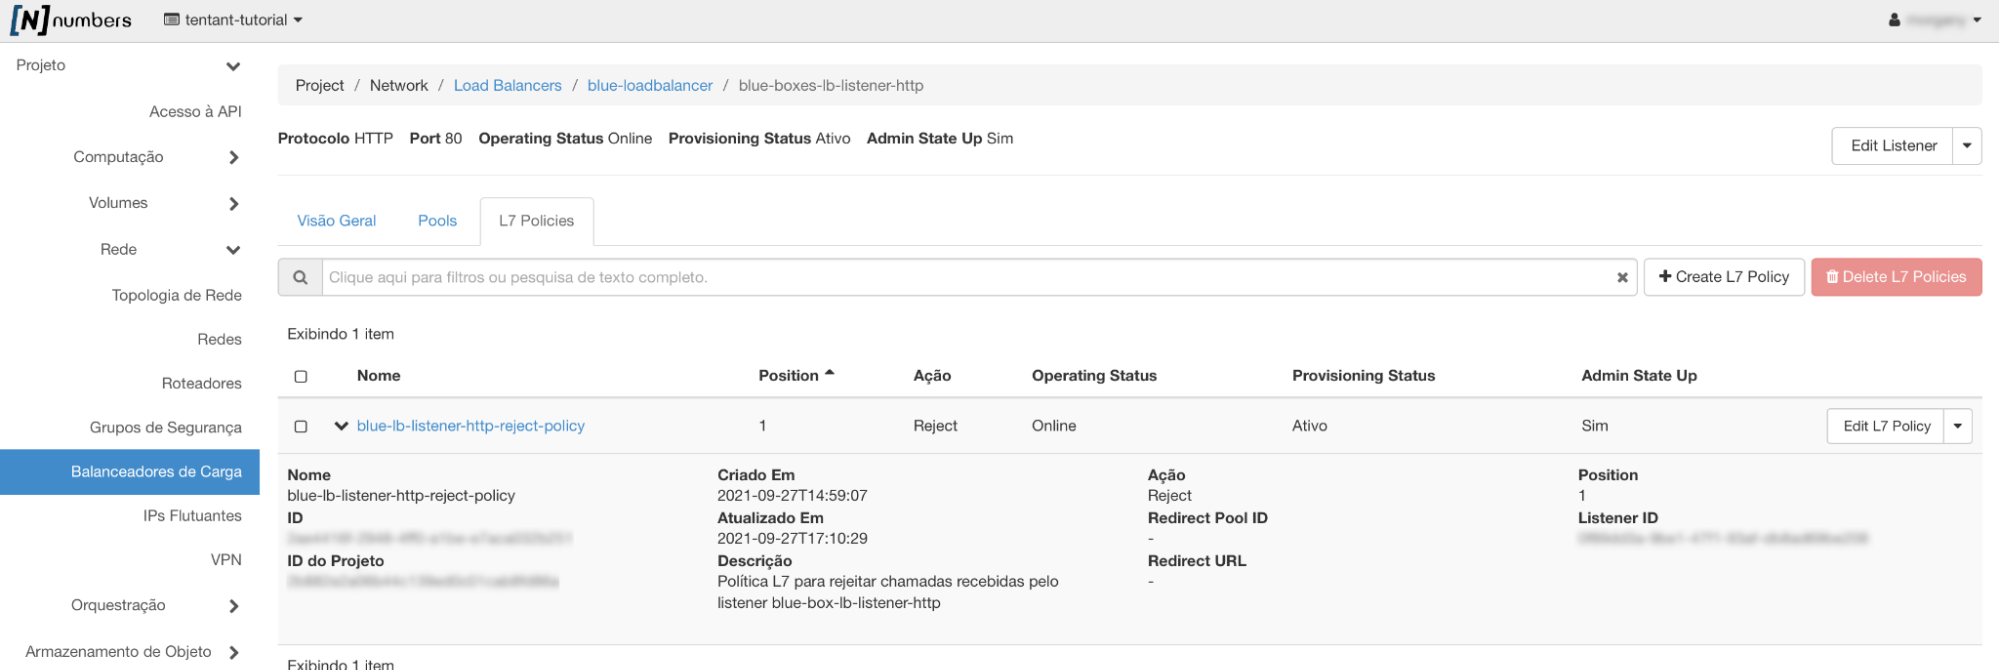Click blue-loadbalancer breadcrumb link

[650, 86]
